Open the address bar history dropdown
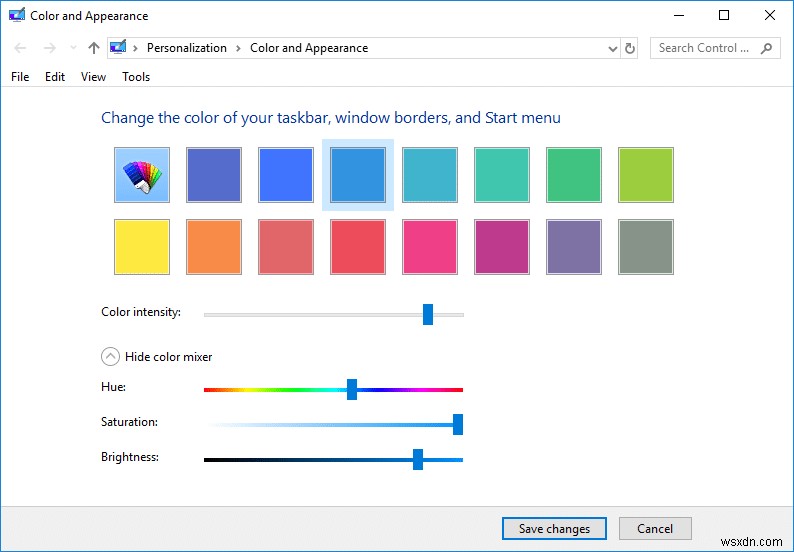This screenshot has width=794, height=552. (x=613, y=48)
